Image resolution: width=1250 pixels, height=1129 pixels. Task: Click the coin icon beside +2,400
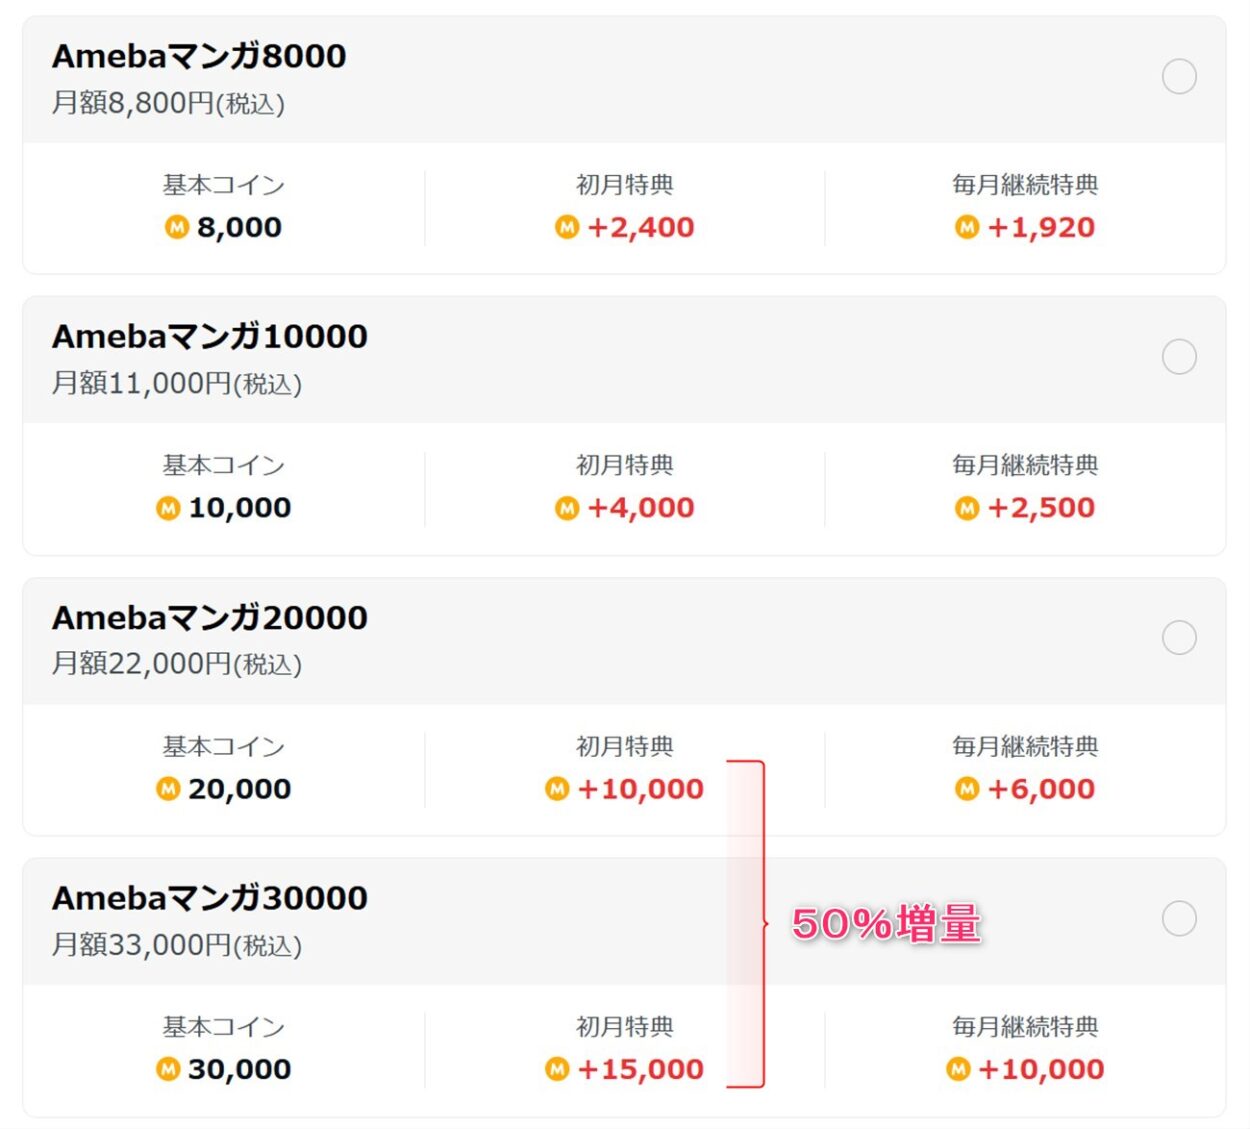point(567,228)
